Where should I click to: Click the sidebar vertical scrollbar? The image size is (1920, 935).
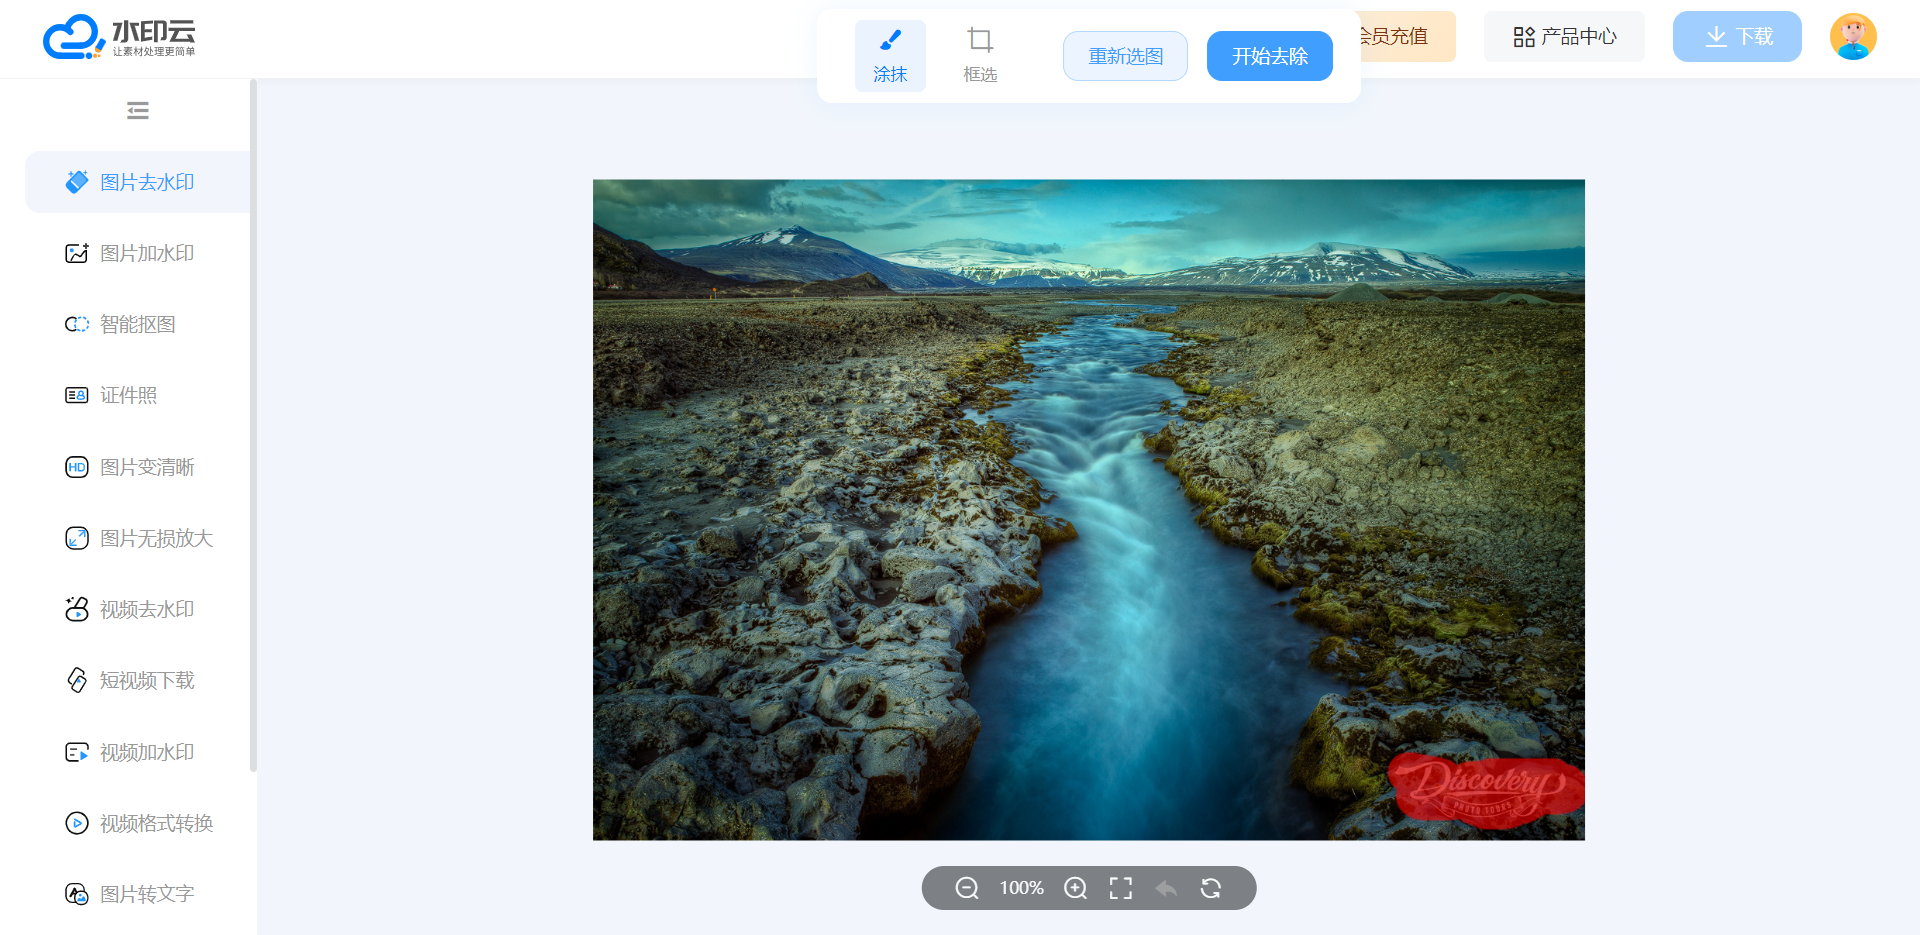253,425
